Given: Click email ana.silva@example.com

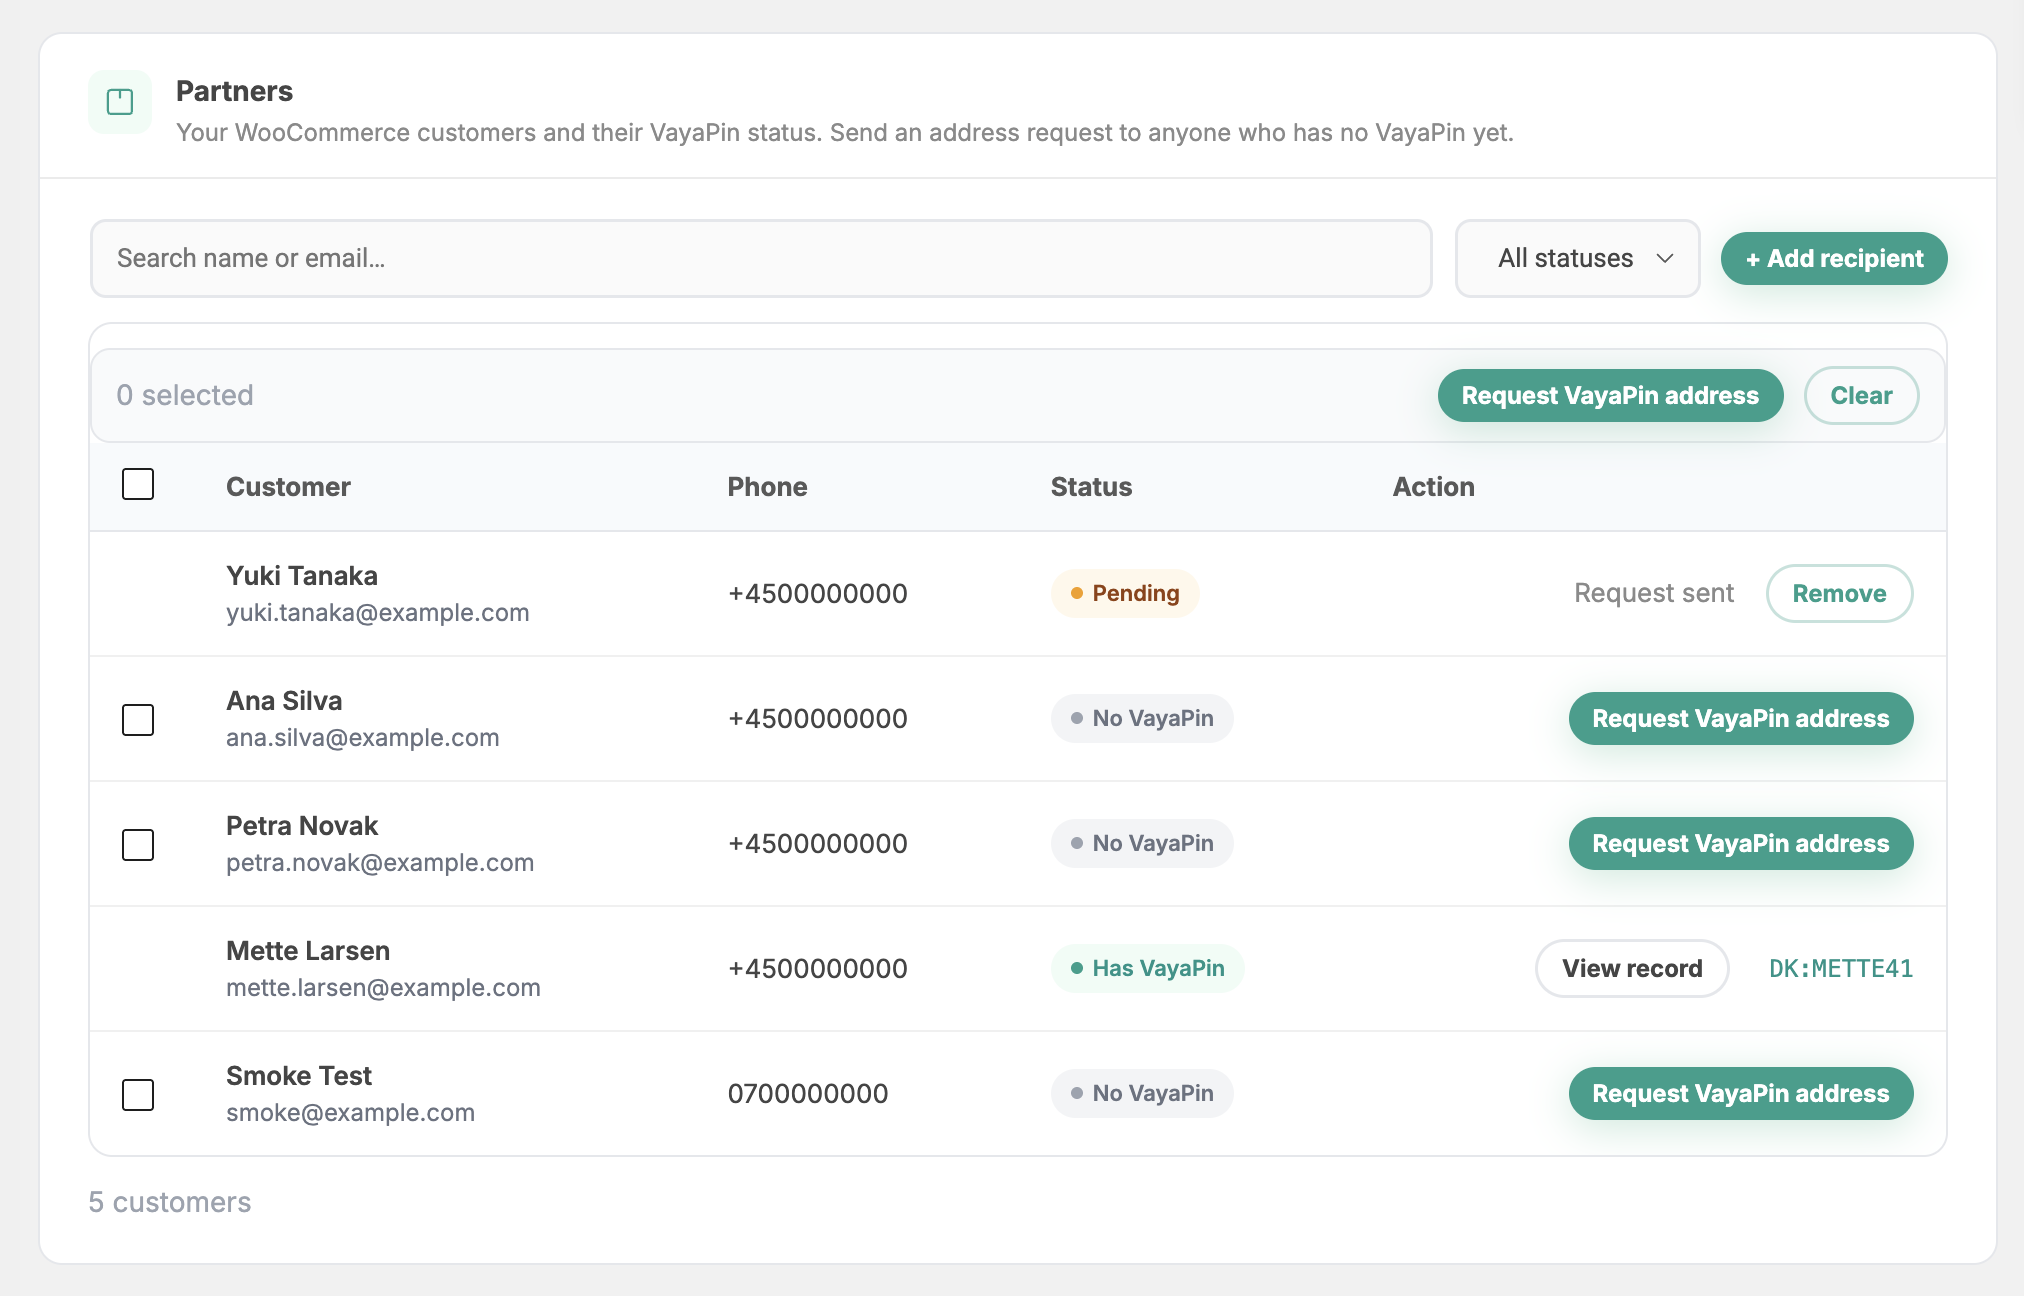Looking at the screenshot, I should [x=362, y=738].
